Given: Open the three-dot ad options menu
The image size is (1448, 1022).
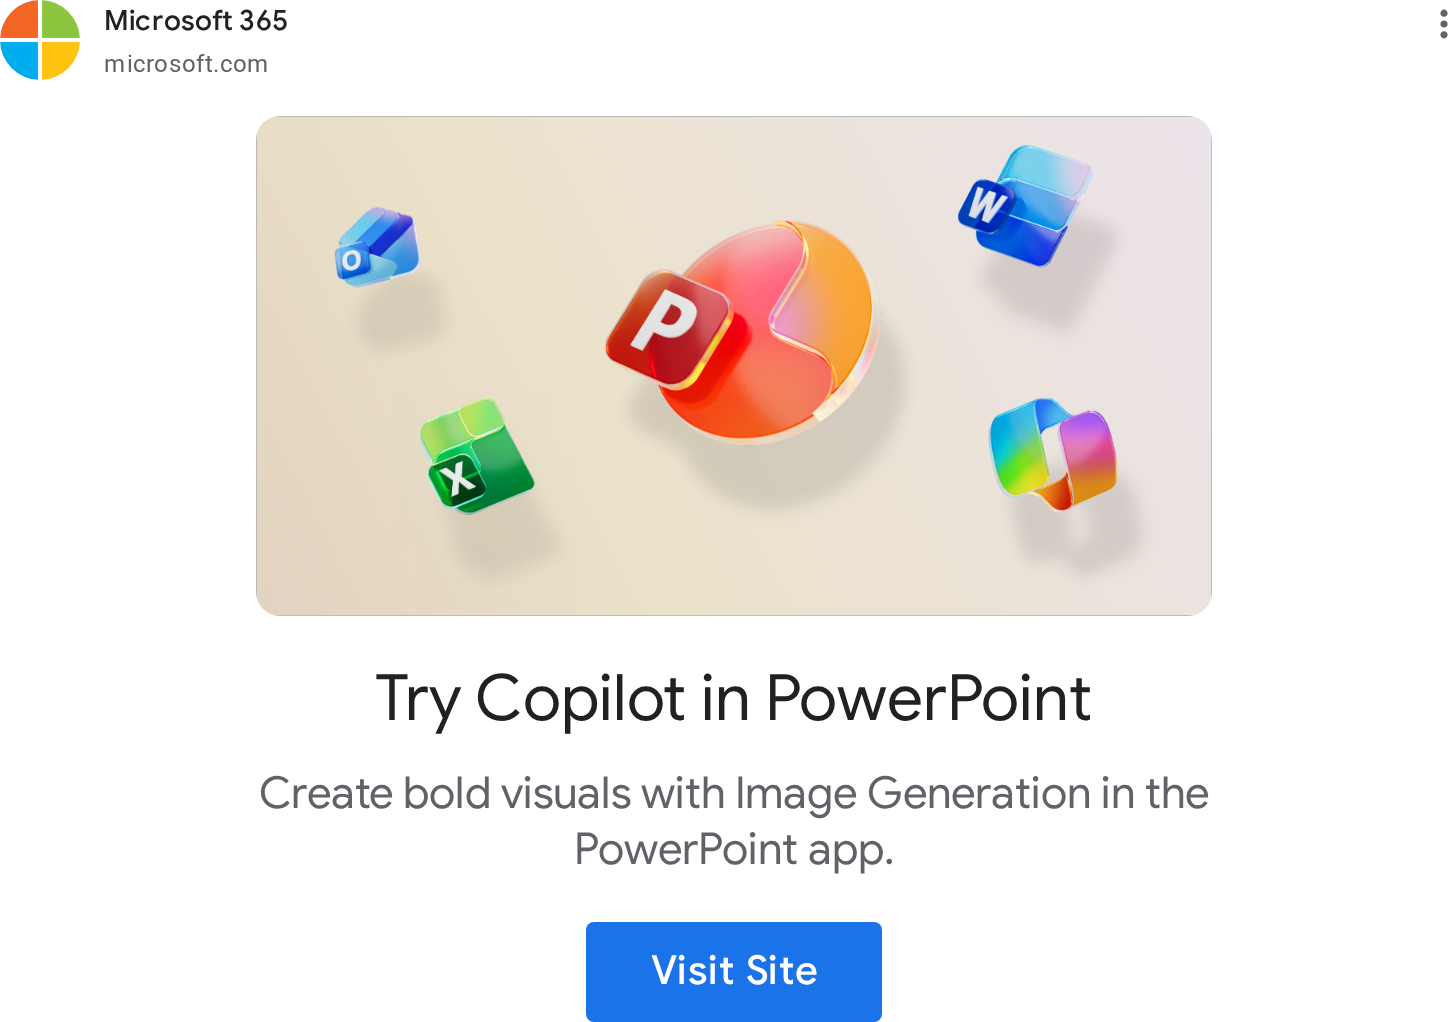Looking at the screenshot, I should [x=1442, y=22].
